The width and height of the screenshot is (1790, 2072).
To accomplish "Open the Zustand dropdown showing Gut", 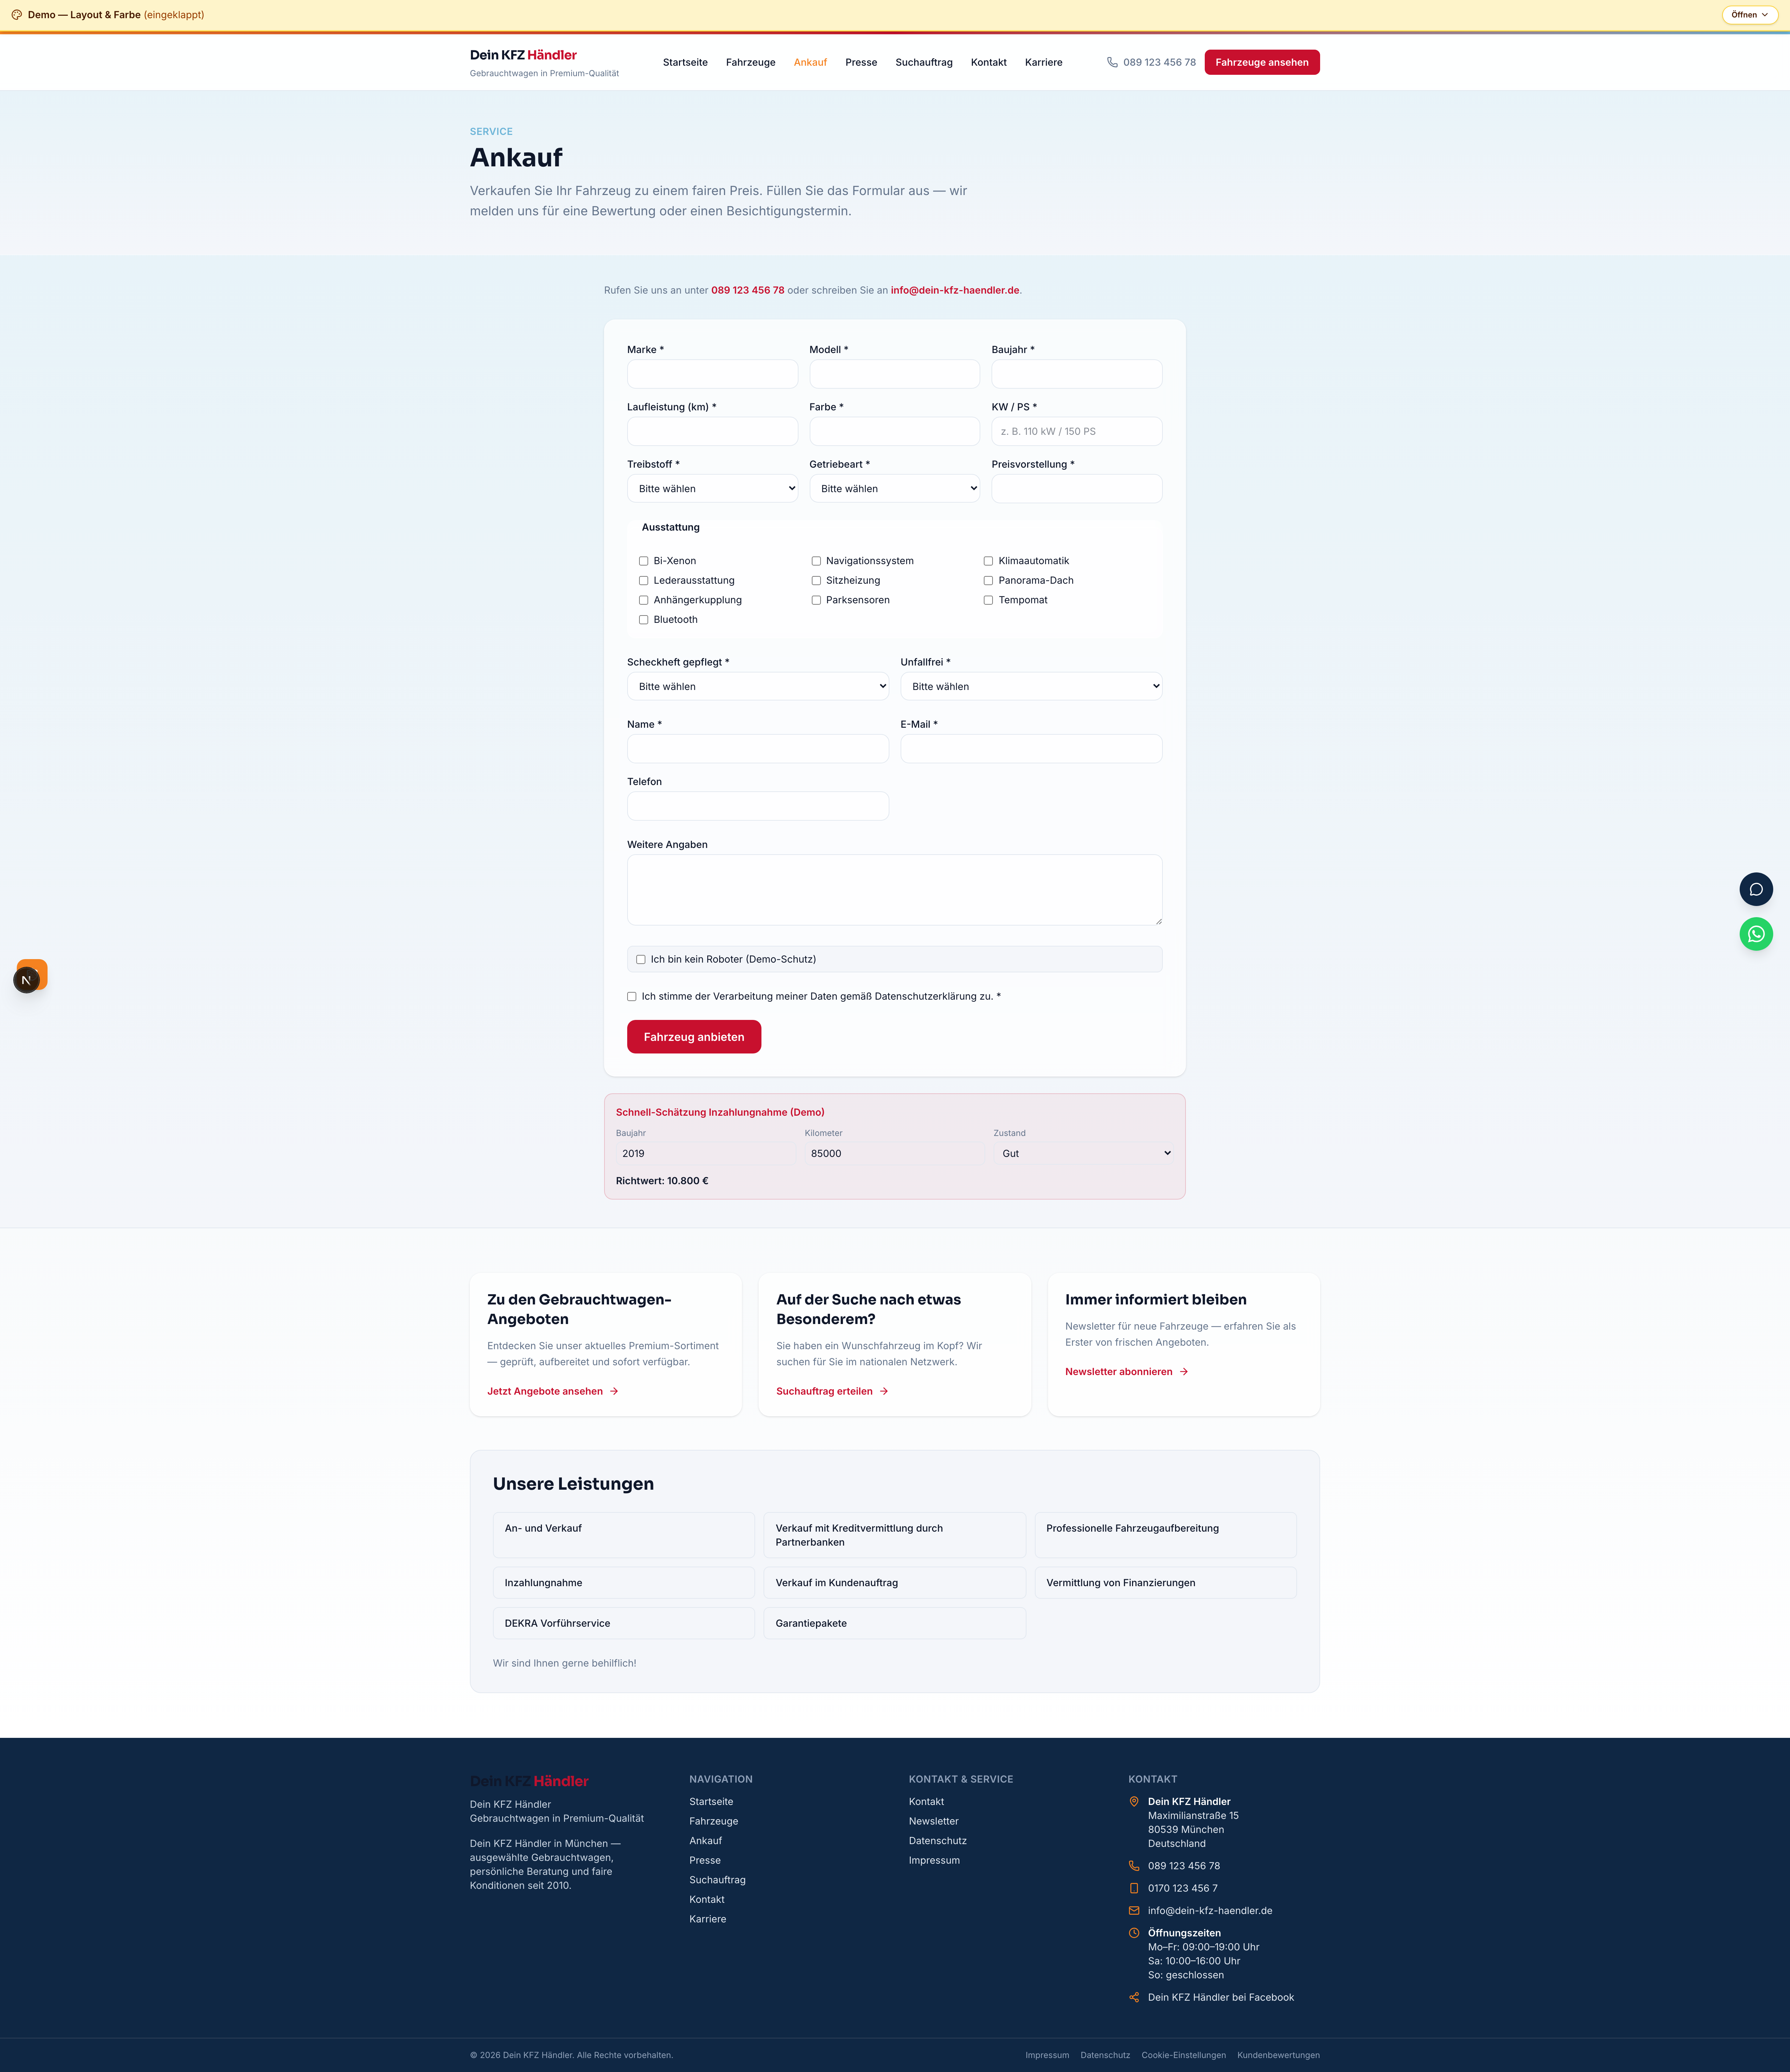I will tap(1083, 1153).
